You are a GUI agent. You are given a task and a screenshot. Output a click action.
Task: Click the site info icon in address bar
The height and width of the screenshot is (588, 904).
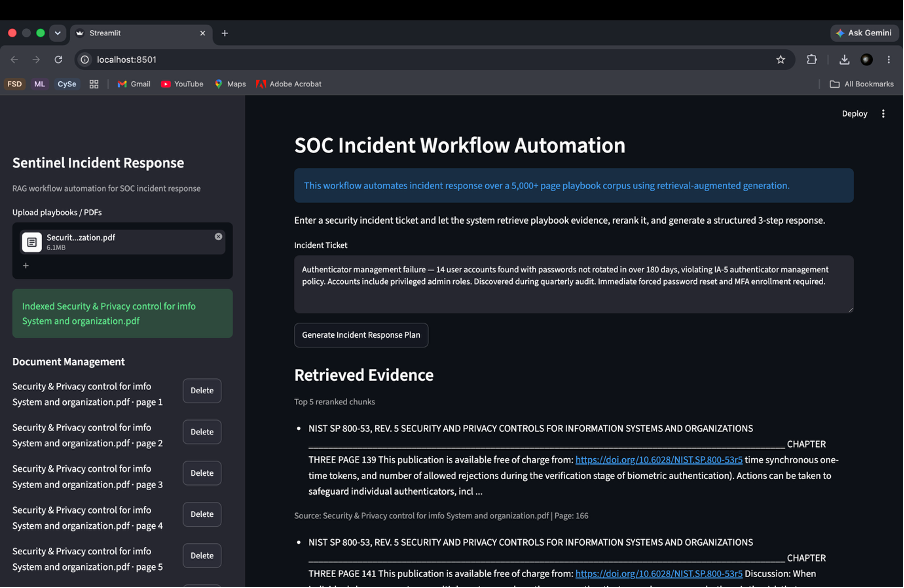click(85, 59)
